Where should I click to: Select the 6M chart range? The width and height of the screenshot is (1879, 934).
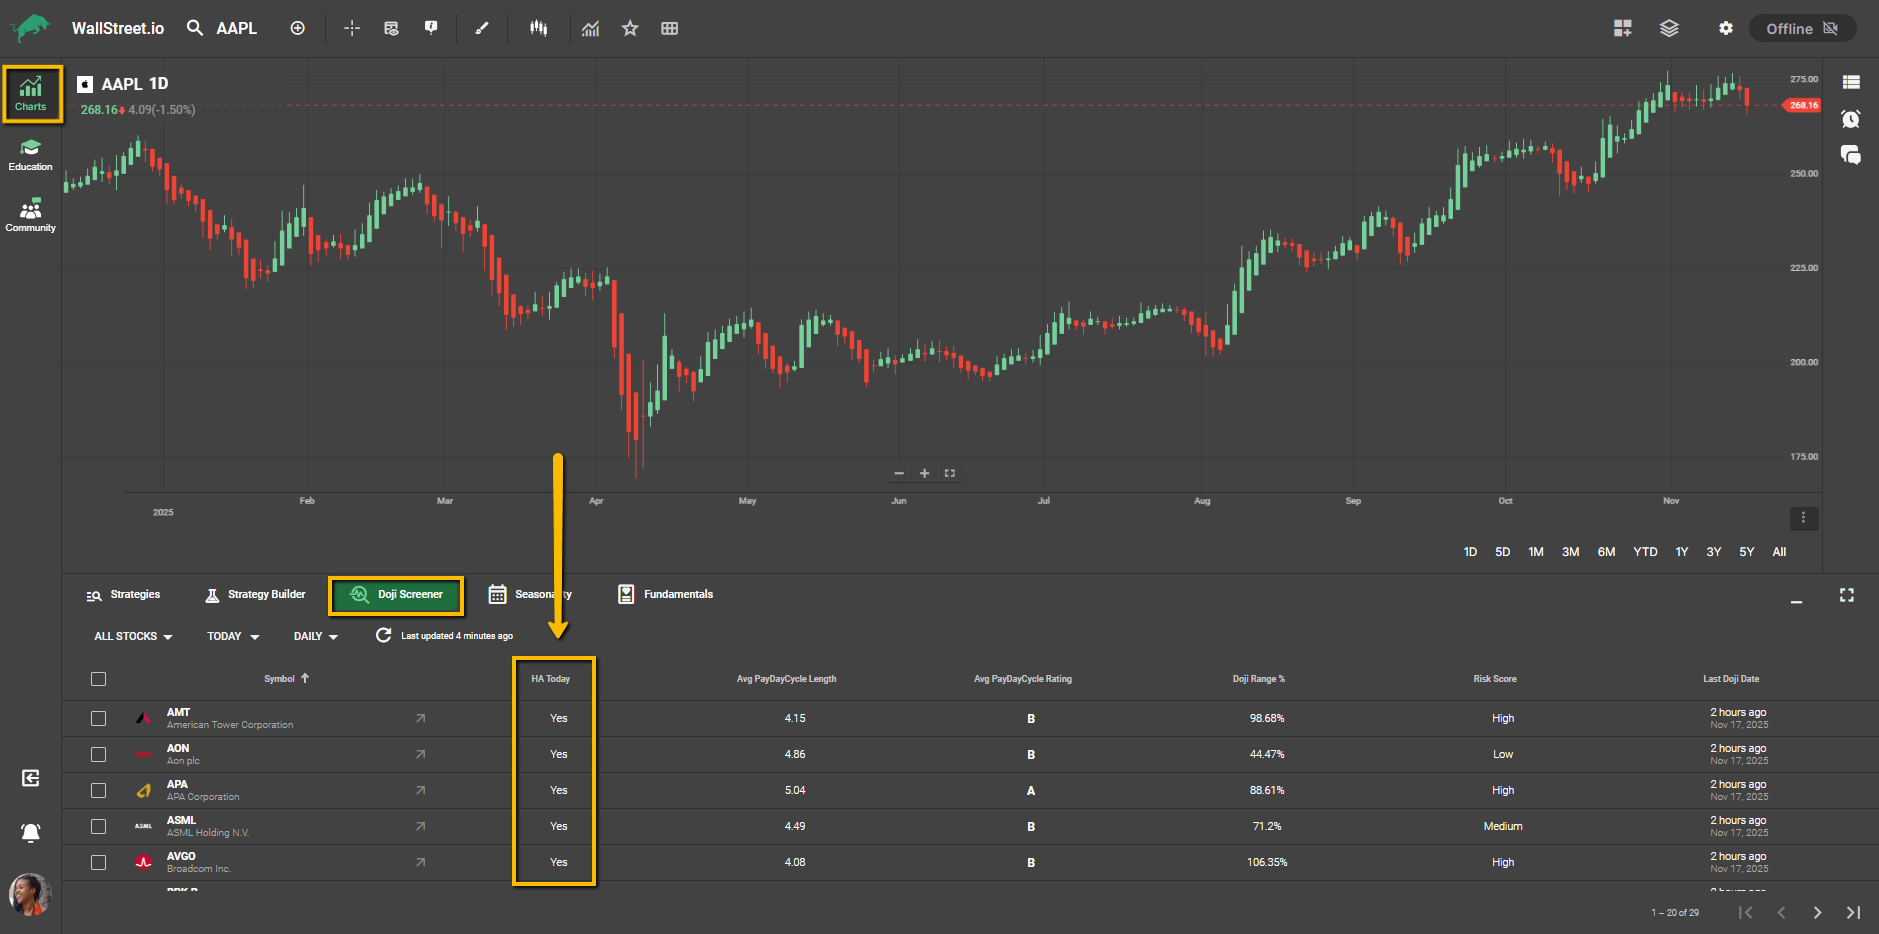click(x=1606, y=552)
